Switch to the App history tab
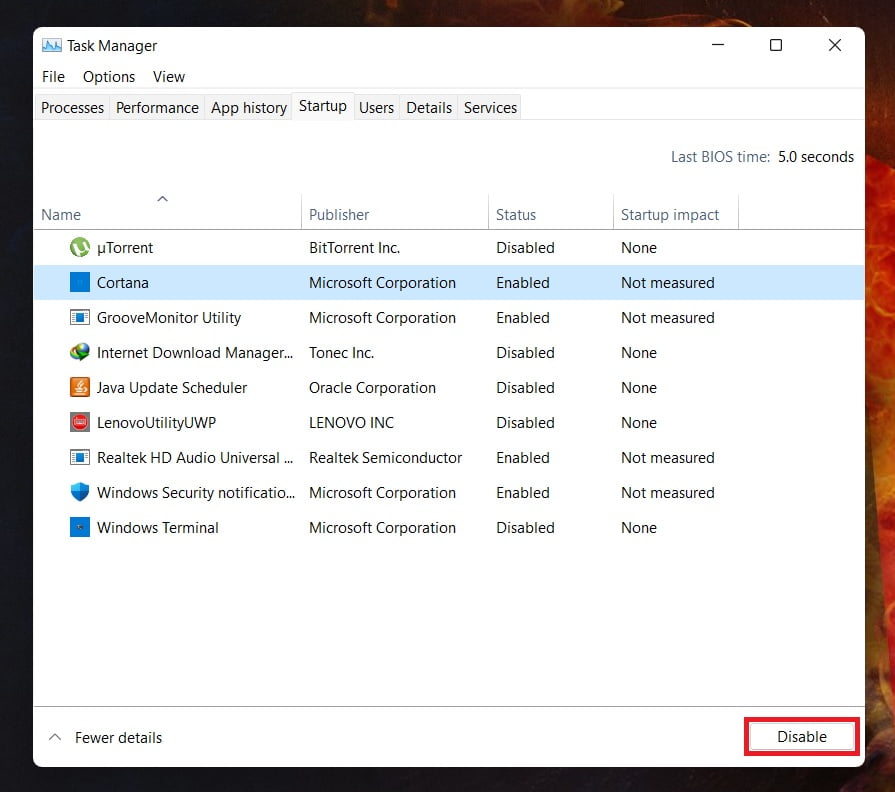This screenshot has height=792, width=895. click(249, 108)
